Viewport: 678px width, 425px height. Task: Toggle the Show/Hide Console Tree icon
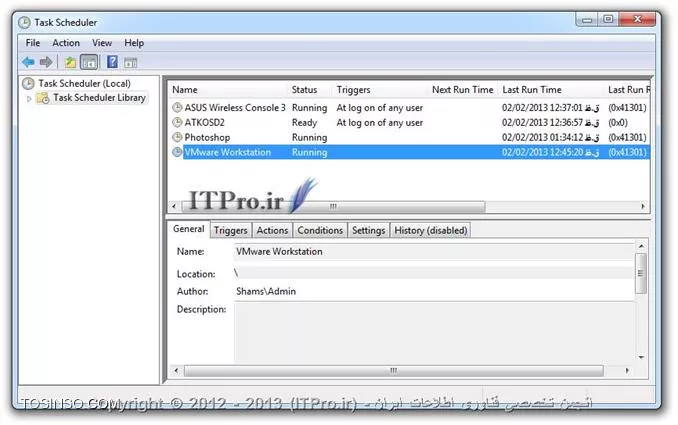coord(90,63)
